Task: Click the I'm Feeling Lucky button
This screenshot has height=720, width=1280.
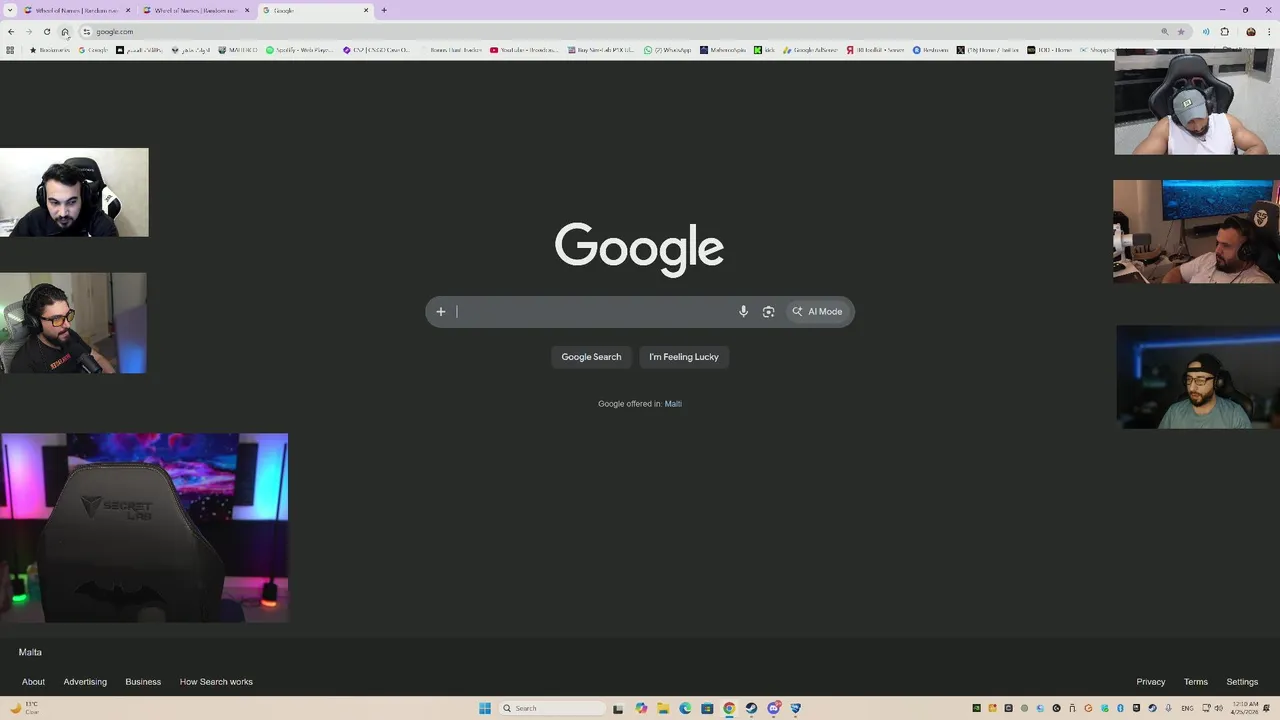Action: point(684,357)
